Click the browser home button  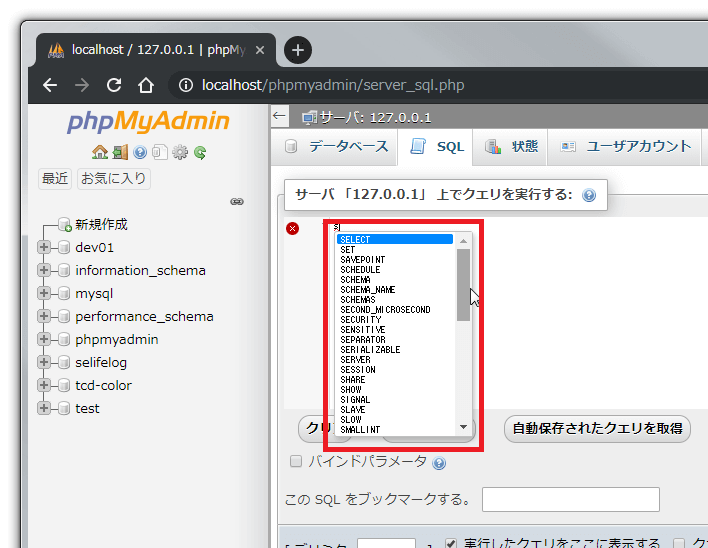click(x=146, y=85)
